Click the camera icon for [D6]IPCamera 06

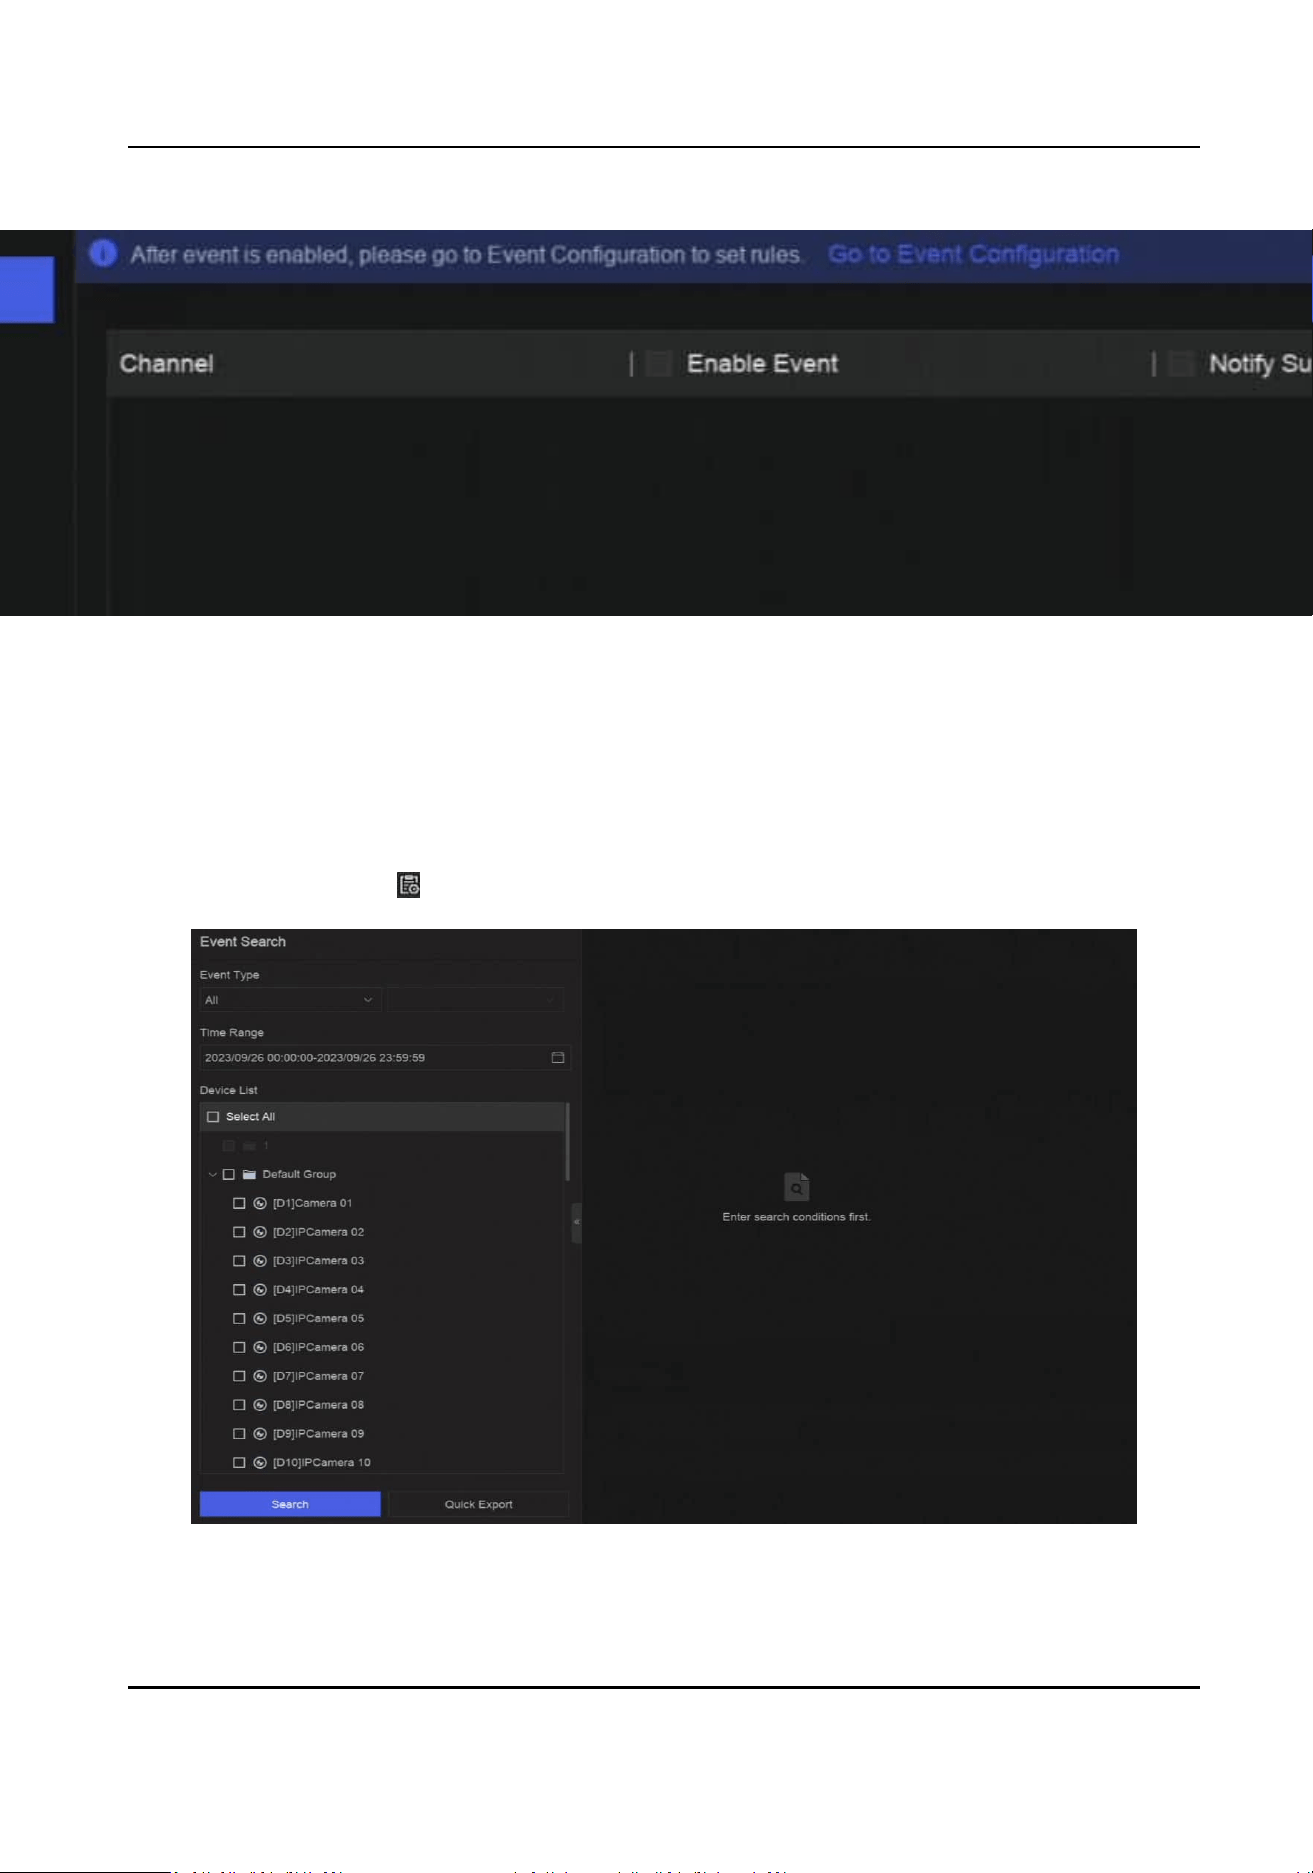click(x=260, y=1347)
